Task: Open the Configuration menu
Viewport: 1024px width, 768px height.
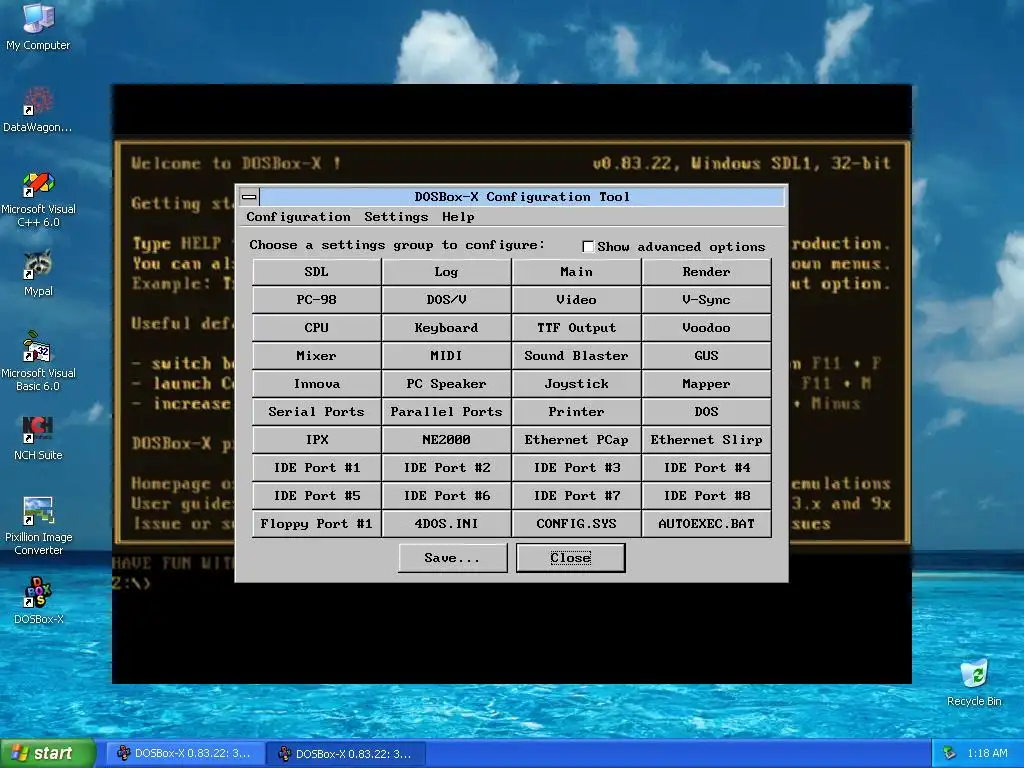Action: click(298, 217)
